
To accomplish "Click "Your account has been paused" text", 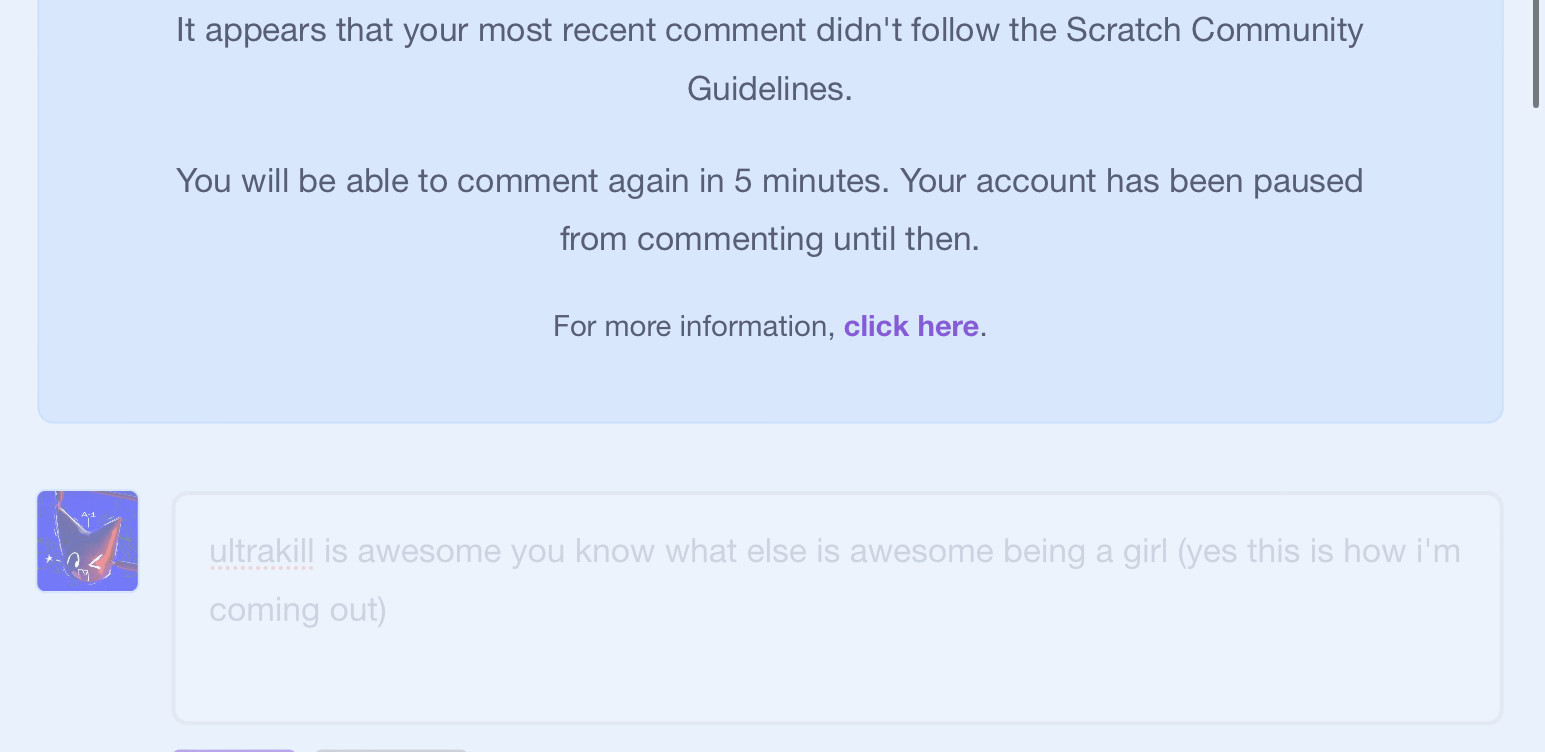I will (x=1130, y=181).
